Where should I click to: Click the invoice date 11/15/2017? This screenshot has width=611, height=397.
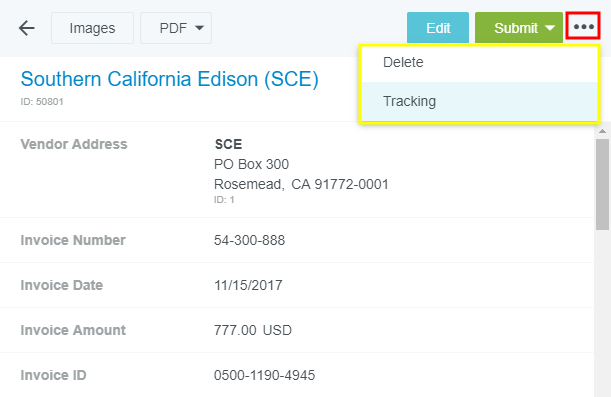coord(248,285)
